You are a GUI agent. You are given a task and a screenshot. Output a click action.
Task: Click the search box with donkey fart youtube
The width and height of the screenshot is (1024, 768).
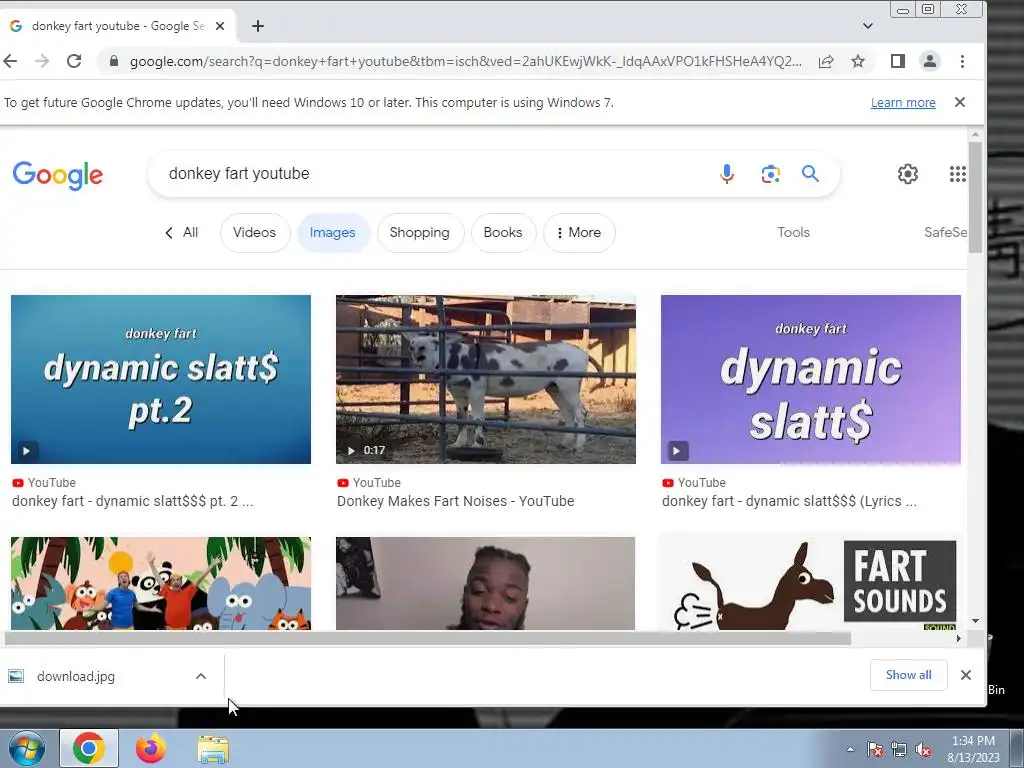click(431, 174)
